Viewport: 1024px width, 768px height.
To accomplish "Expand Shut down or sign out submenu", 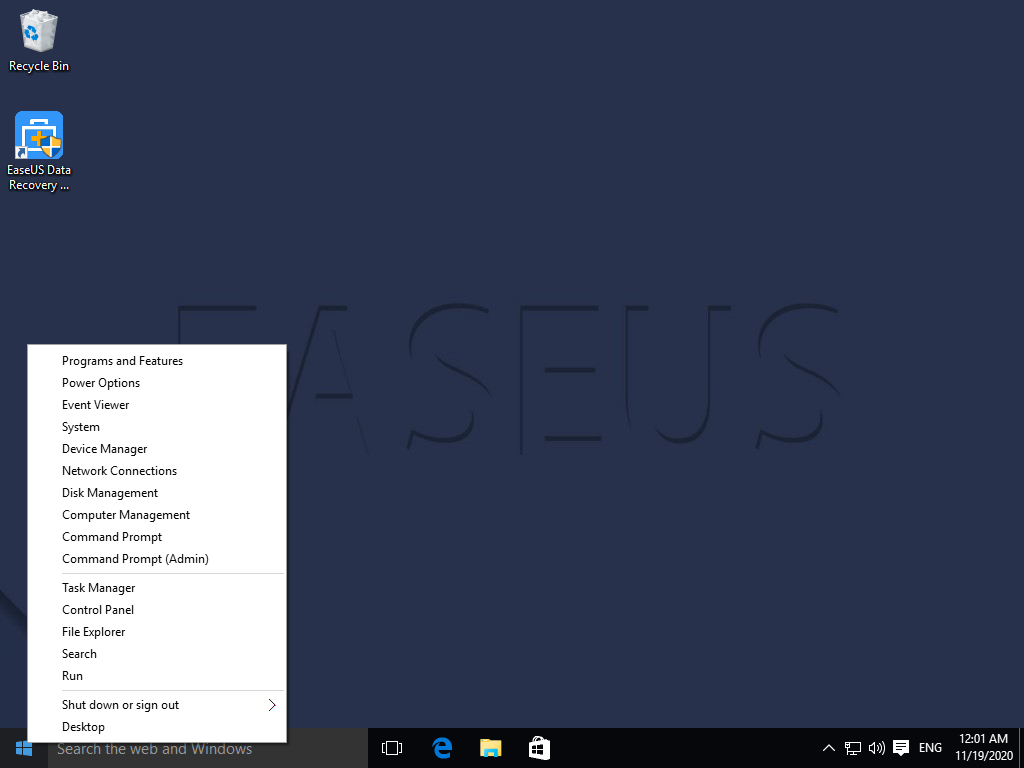I will pos(157,705).
